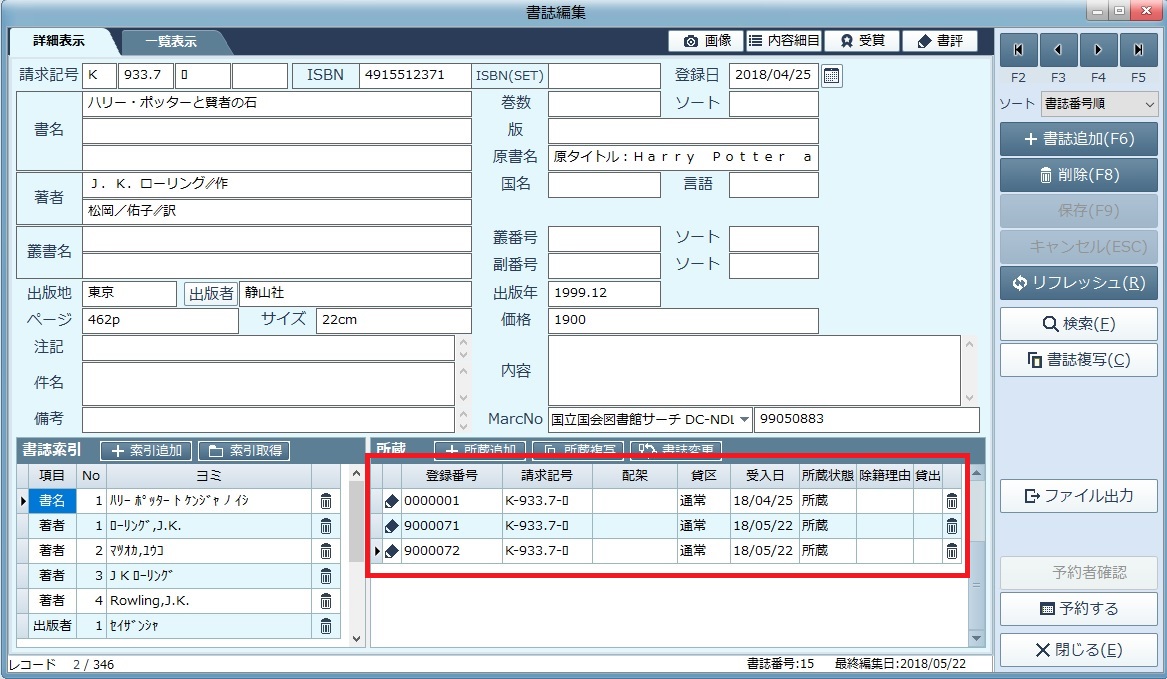Viewport: 1167px width, 679px height.
Task: Remove the ﾏﾂｵｶ,ﾕｳｺ index entry with trash icon
Action: (326, 551)
